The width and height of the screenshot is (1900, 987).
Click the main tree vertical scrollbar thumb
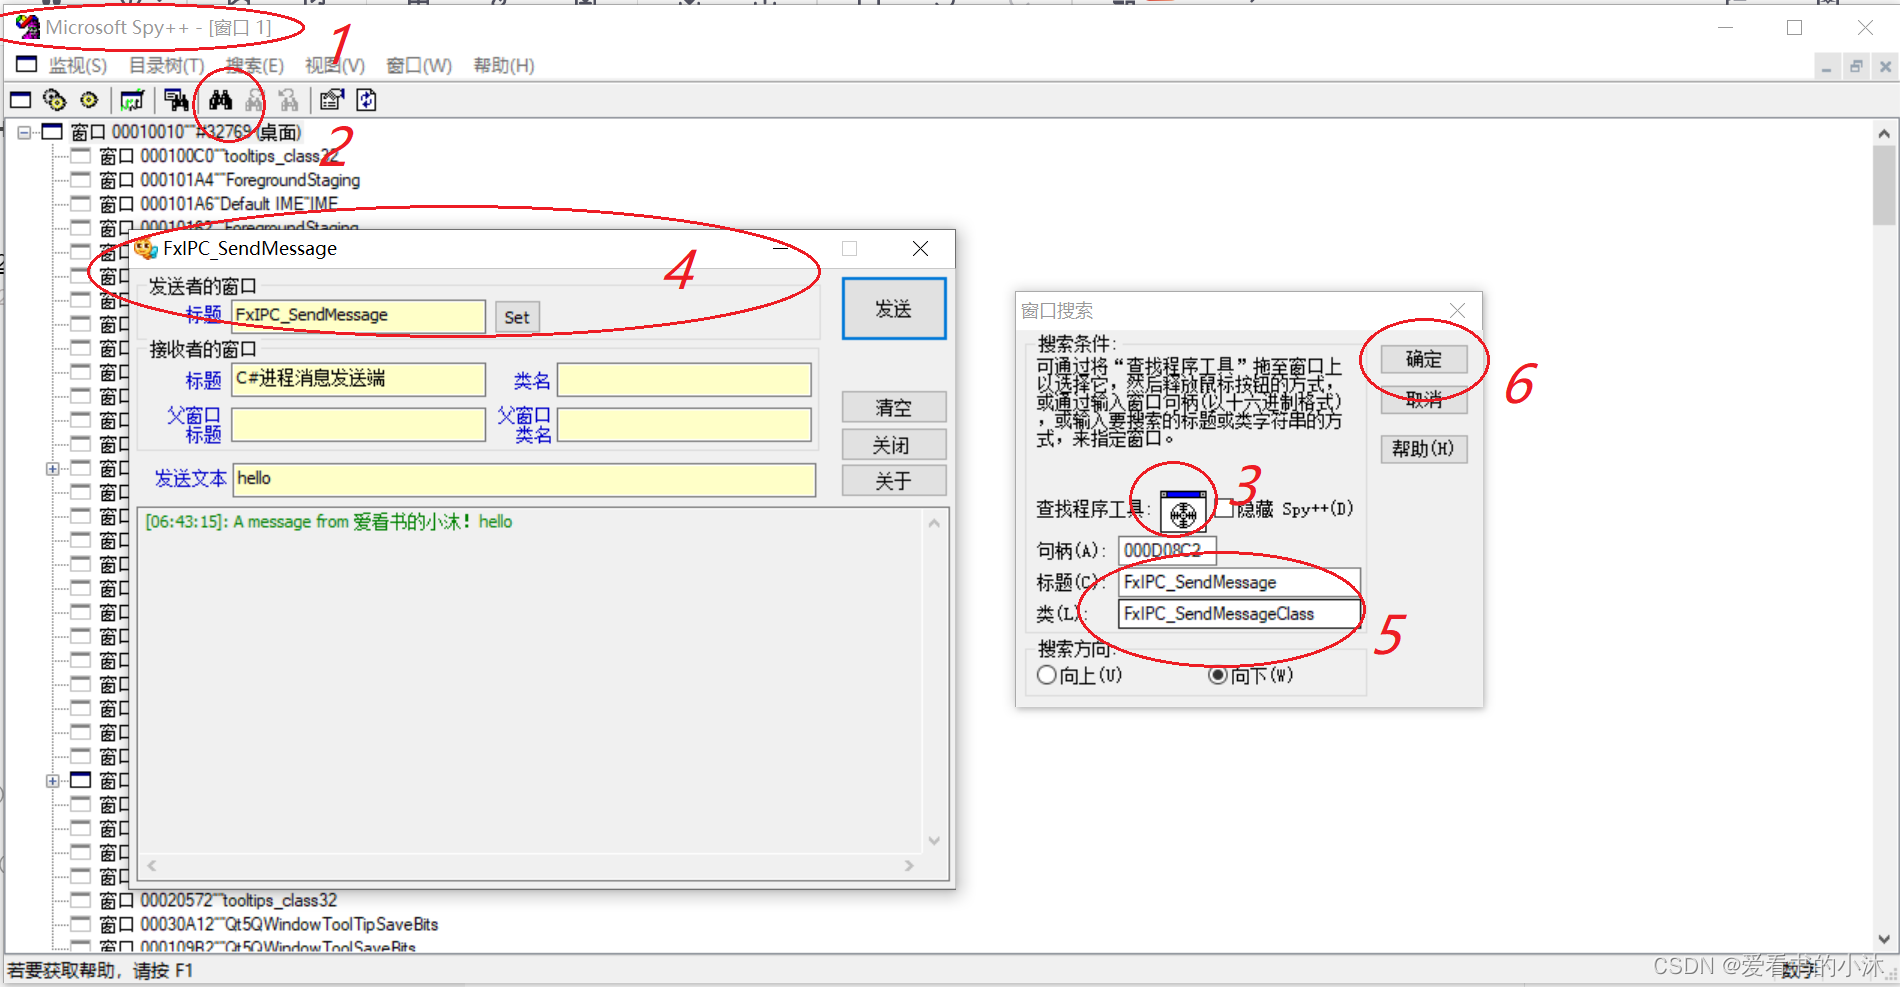click(x=1884, y=186)
